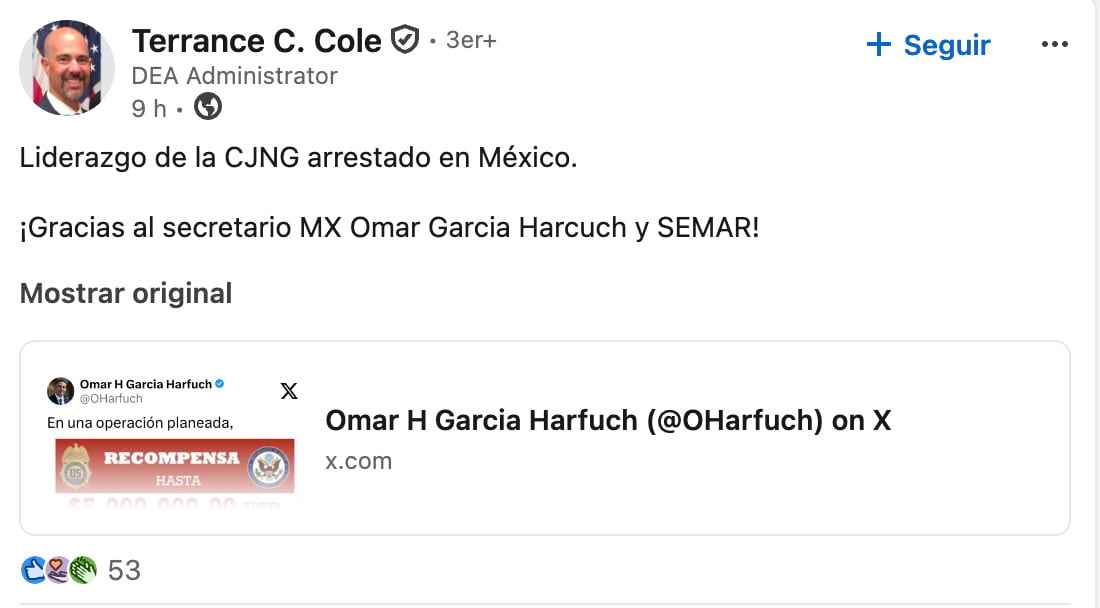Viewport: 1100px width, 608px height.
Task: Click the globe public-visibility icon
Action: (x=208, y=106)
